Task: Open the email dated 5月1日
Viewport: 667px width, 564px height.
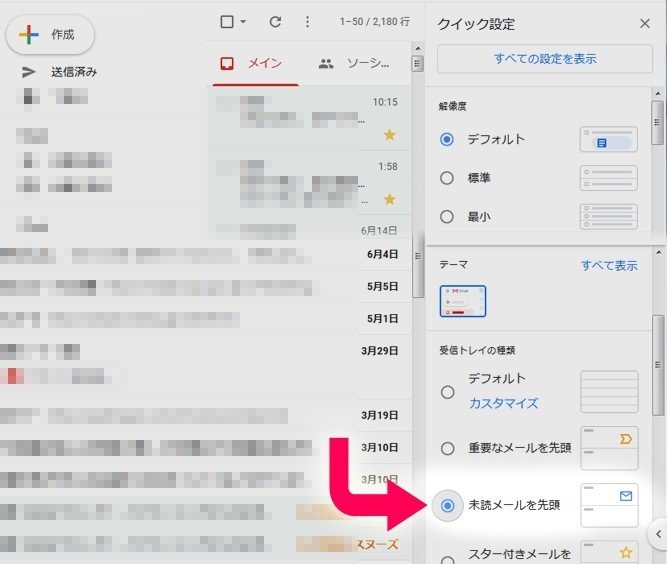Action: [x=206, y=319]
